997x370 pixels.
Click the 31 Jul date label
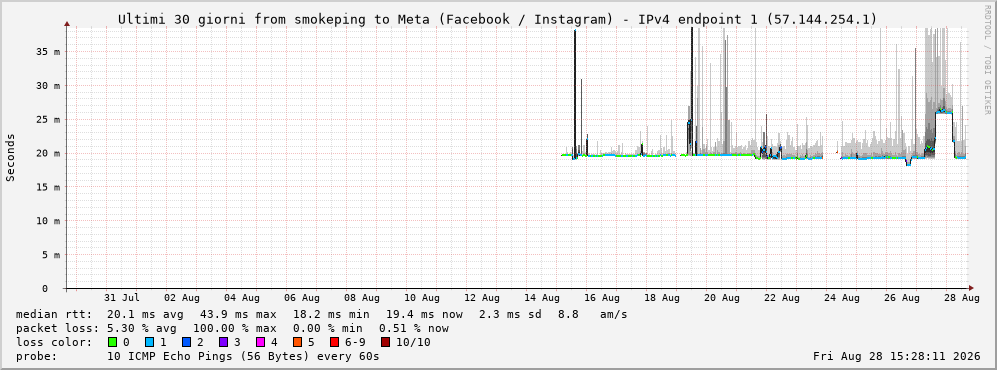pyautogui.click(x=121, y=298)
